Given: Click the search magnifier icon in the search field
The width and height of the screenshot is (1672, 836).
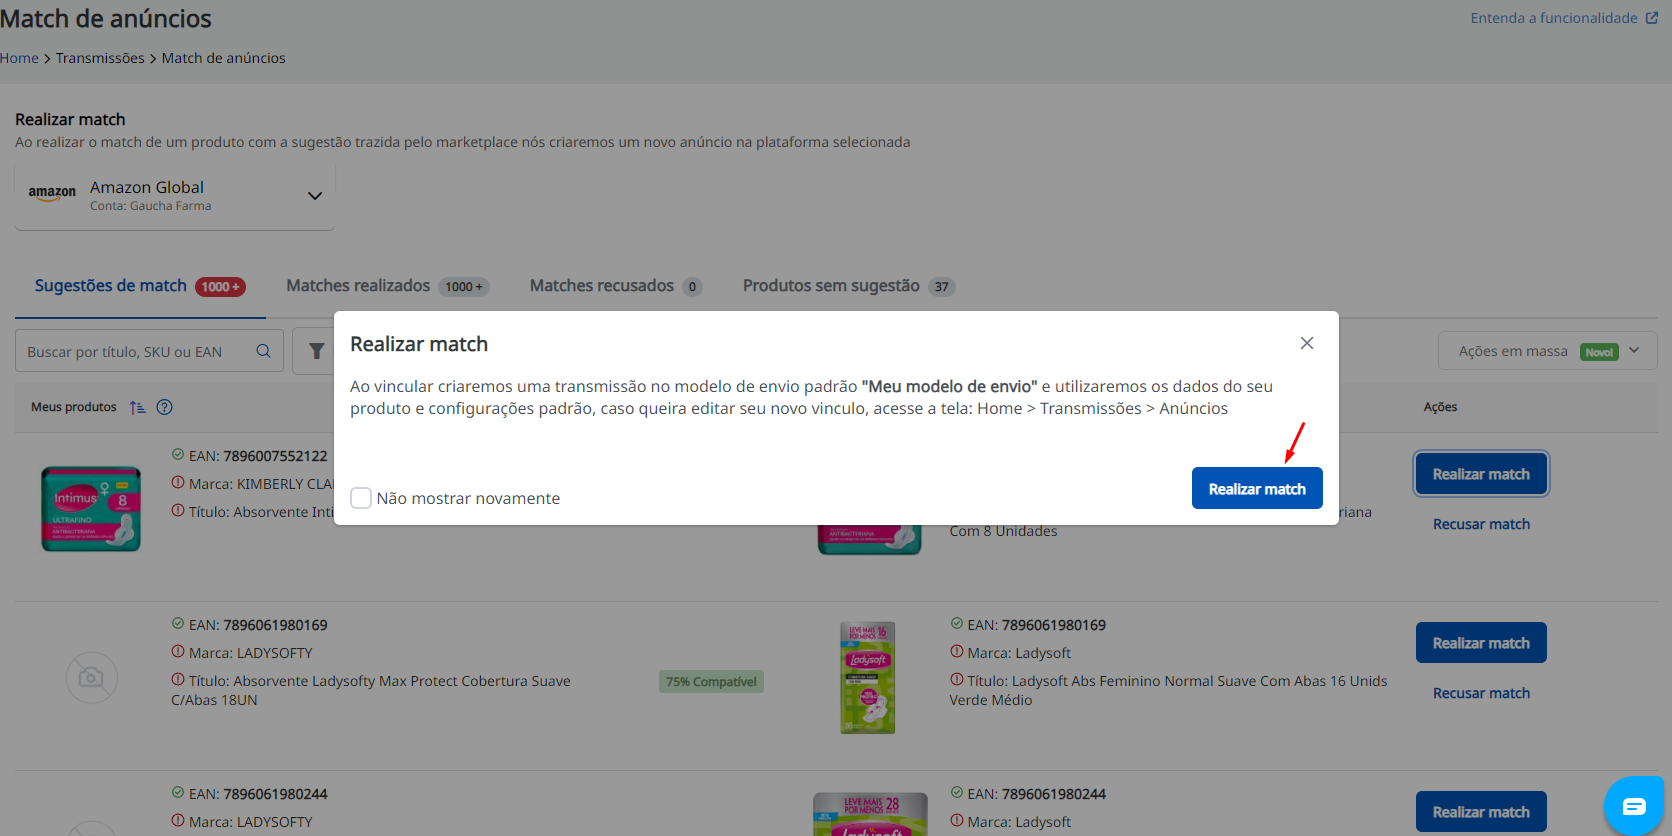Looking at the screenshot, I should (263, 351).
